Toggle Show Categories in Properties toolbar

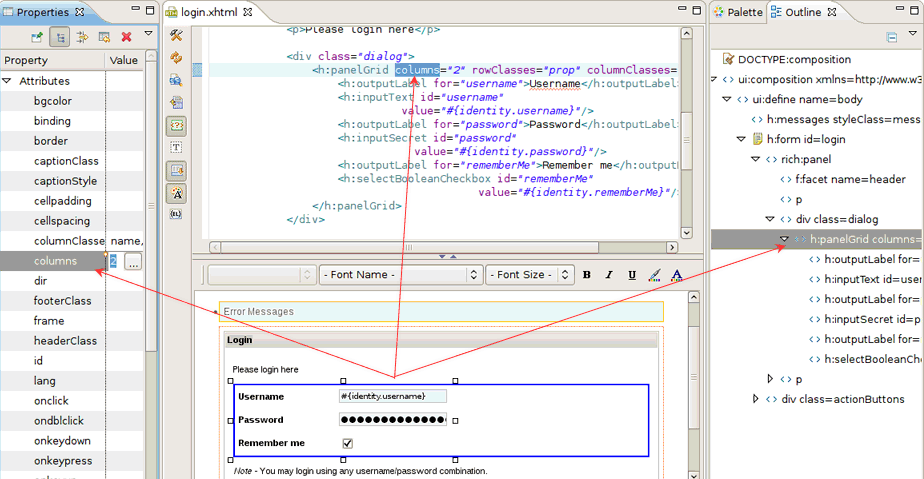(x=59, y=37)
